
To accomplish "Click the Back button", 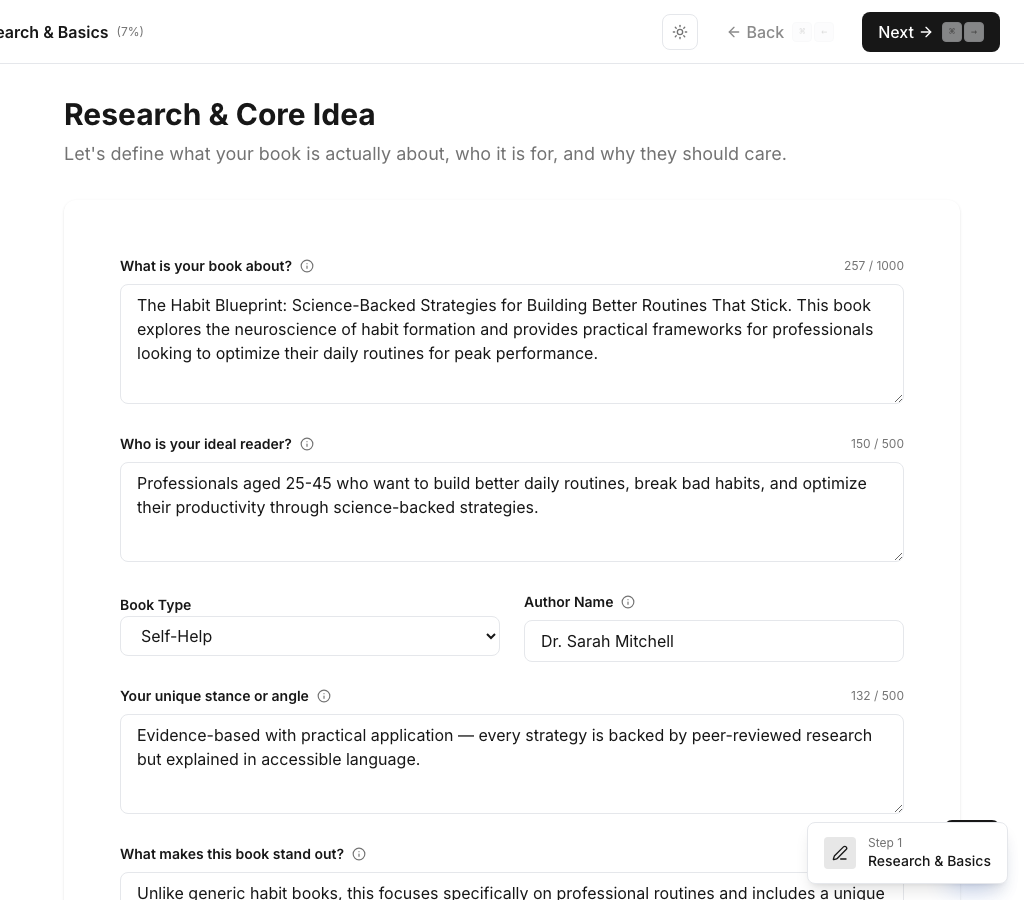I will pos(764,32).
